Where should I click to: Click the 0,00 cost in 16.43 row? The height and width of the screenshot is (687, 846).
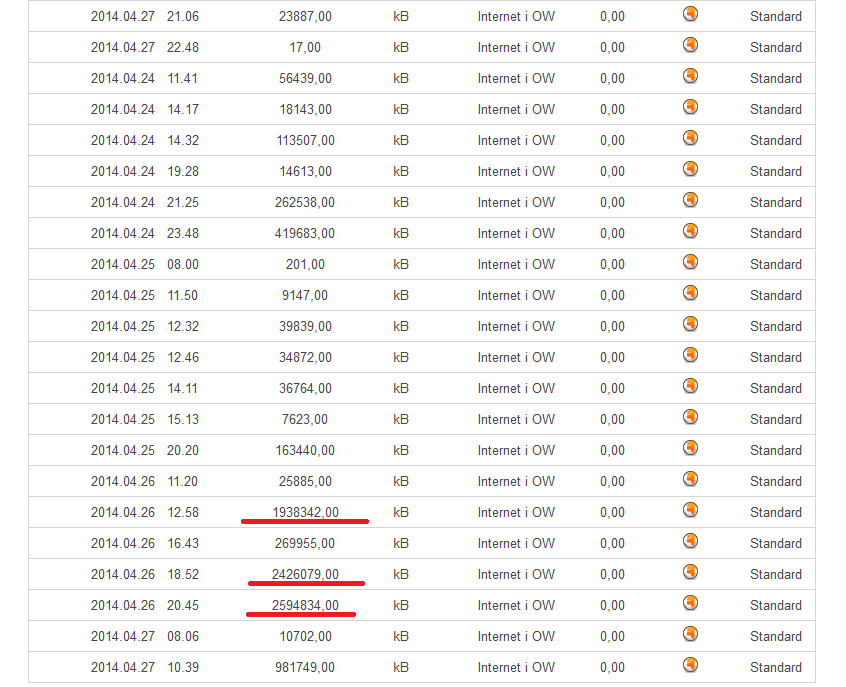point(612,544)
